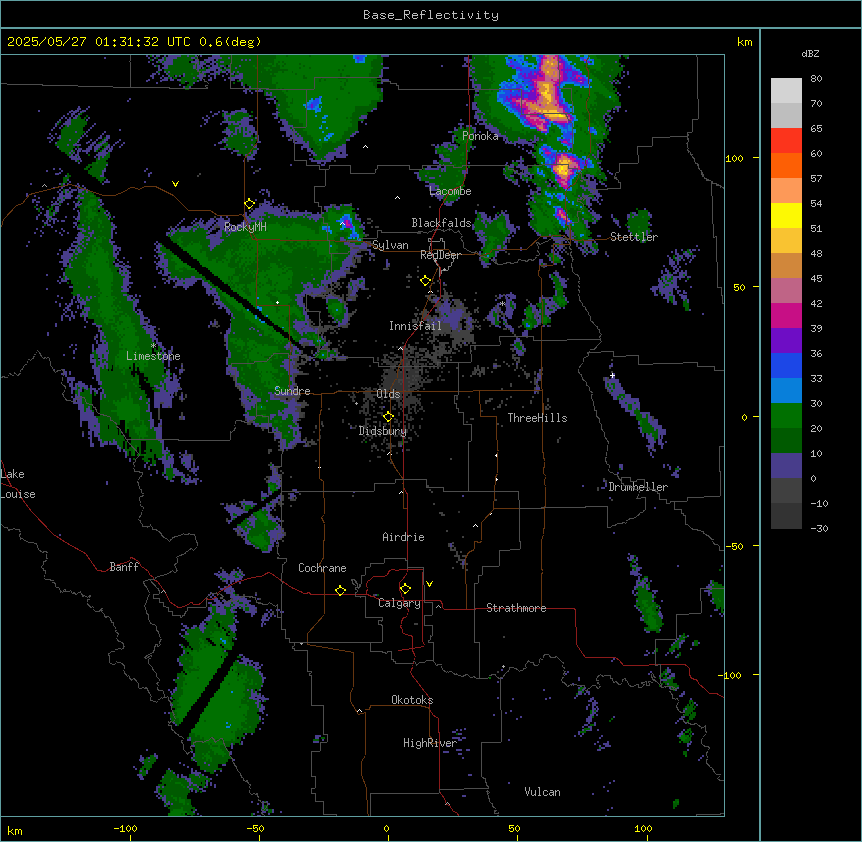Click the Limestone label
The width and height of the screenshot is (862, 842).
[153, 356]
